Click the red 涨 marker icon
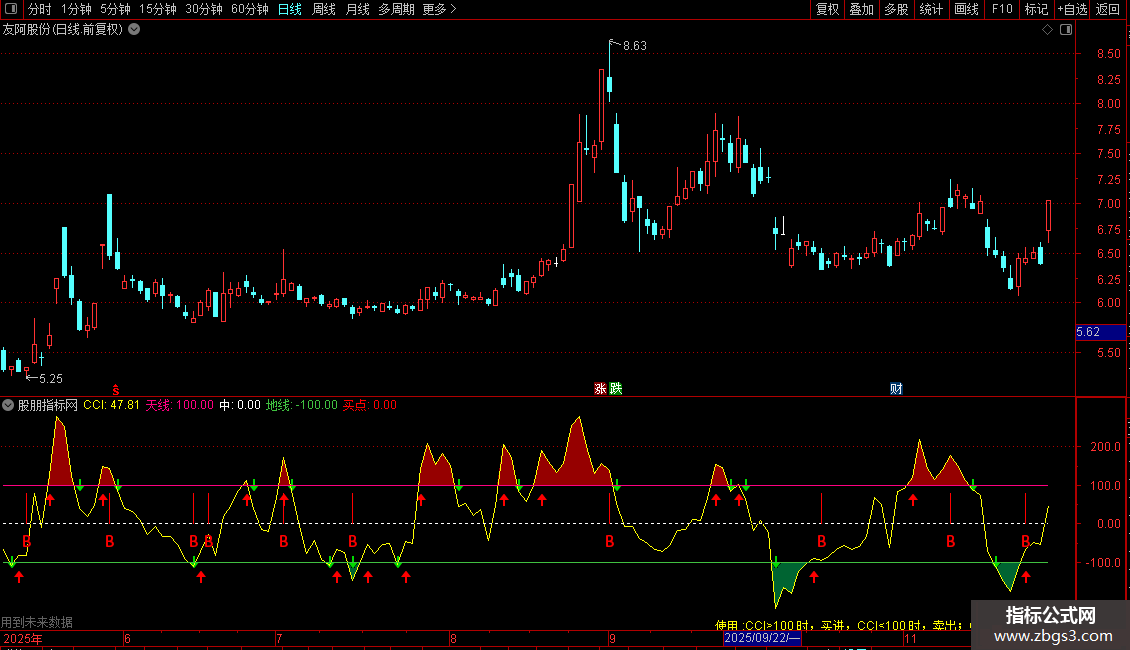Screen dimensions: 1130x650 pos(600,388)
